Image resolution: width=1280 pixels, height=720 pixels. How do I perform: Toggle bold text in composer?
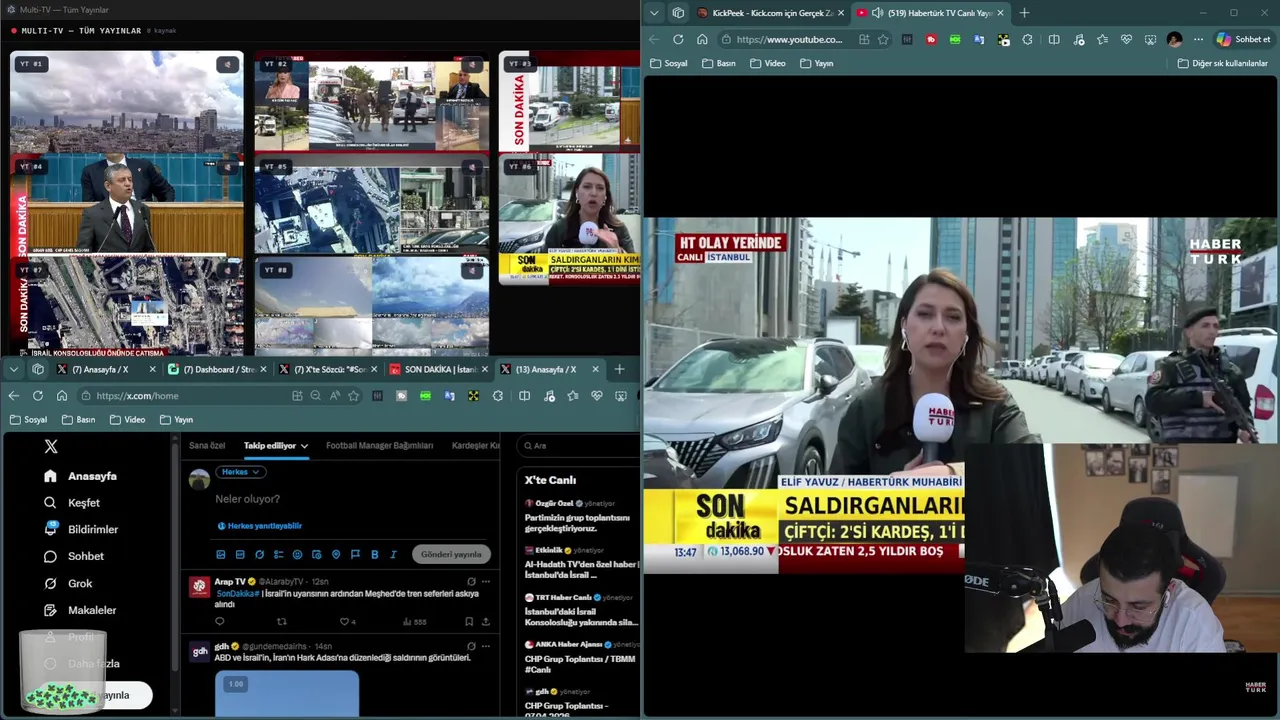click(x=374, y=554)
